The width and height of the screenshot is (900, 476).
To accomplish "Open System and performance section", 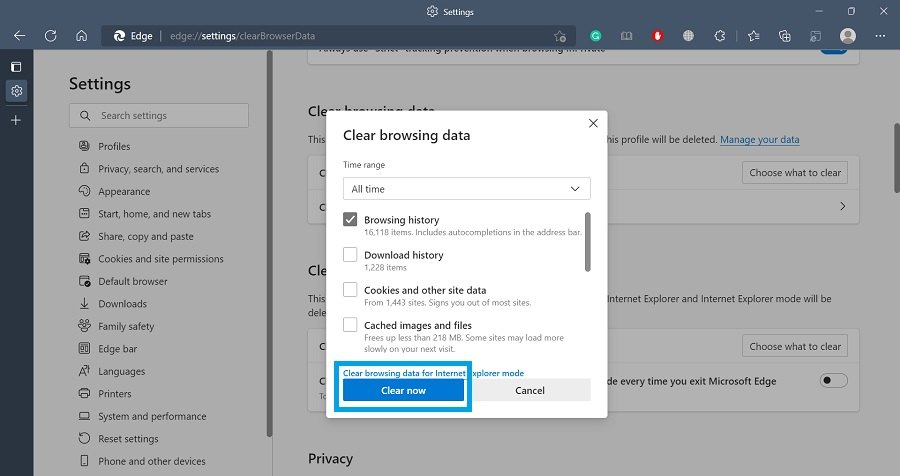I will pos(152,416).
